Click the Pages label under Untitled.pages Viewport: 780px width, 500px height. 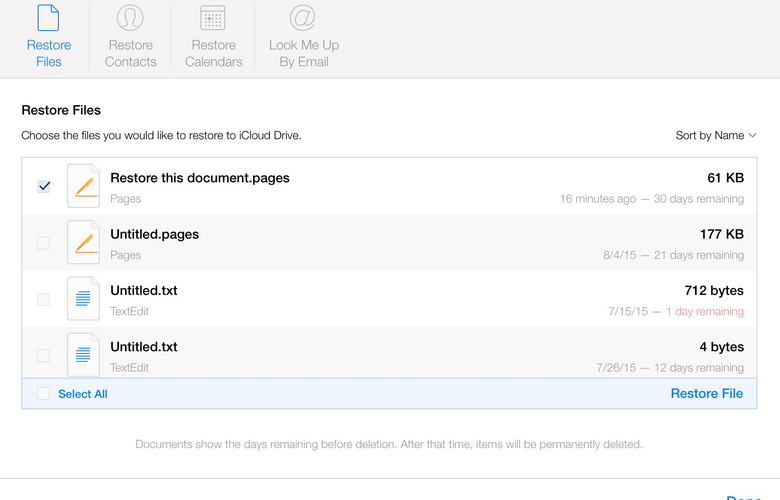[x=126, y=255]
